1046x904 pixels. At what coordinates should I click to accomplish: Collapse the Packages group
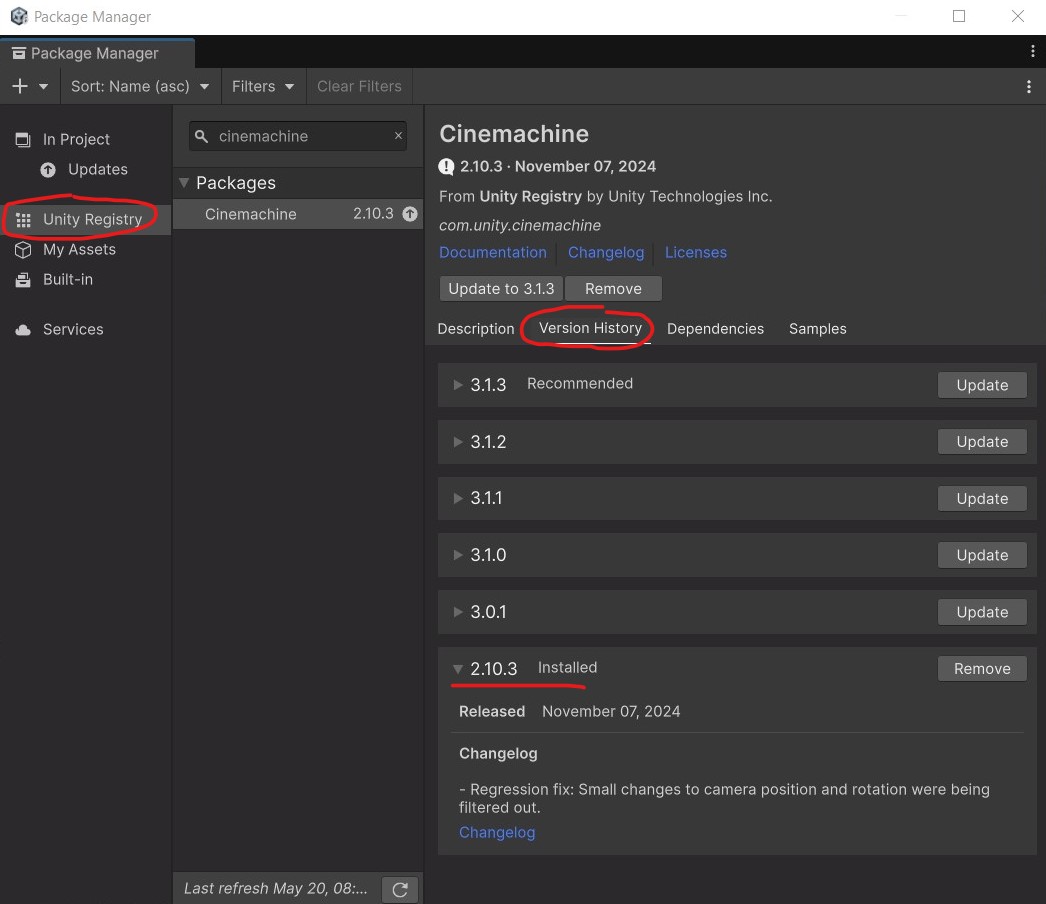(x=184, y=183)
